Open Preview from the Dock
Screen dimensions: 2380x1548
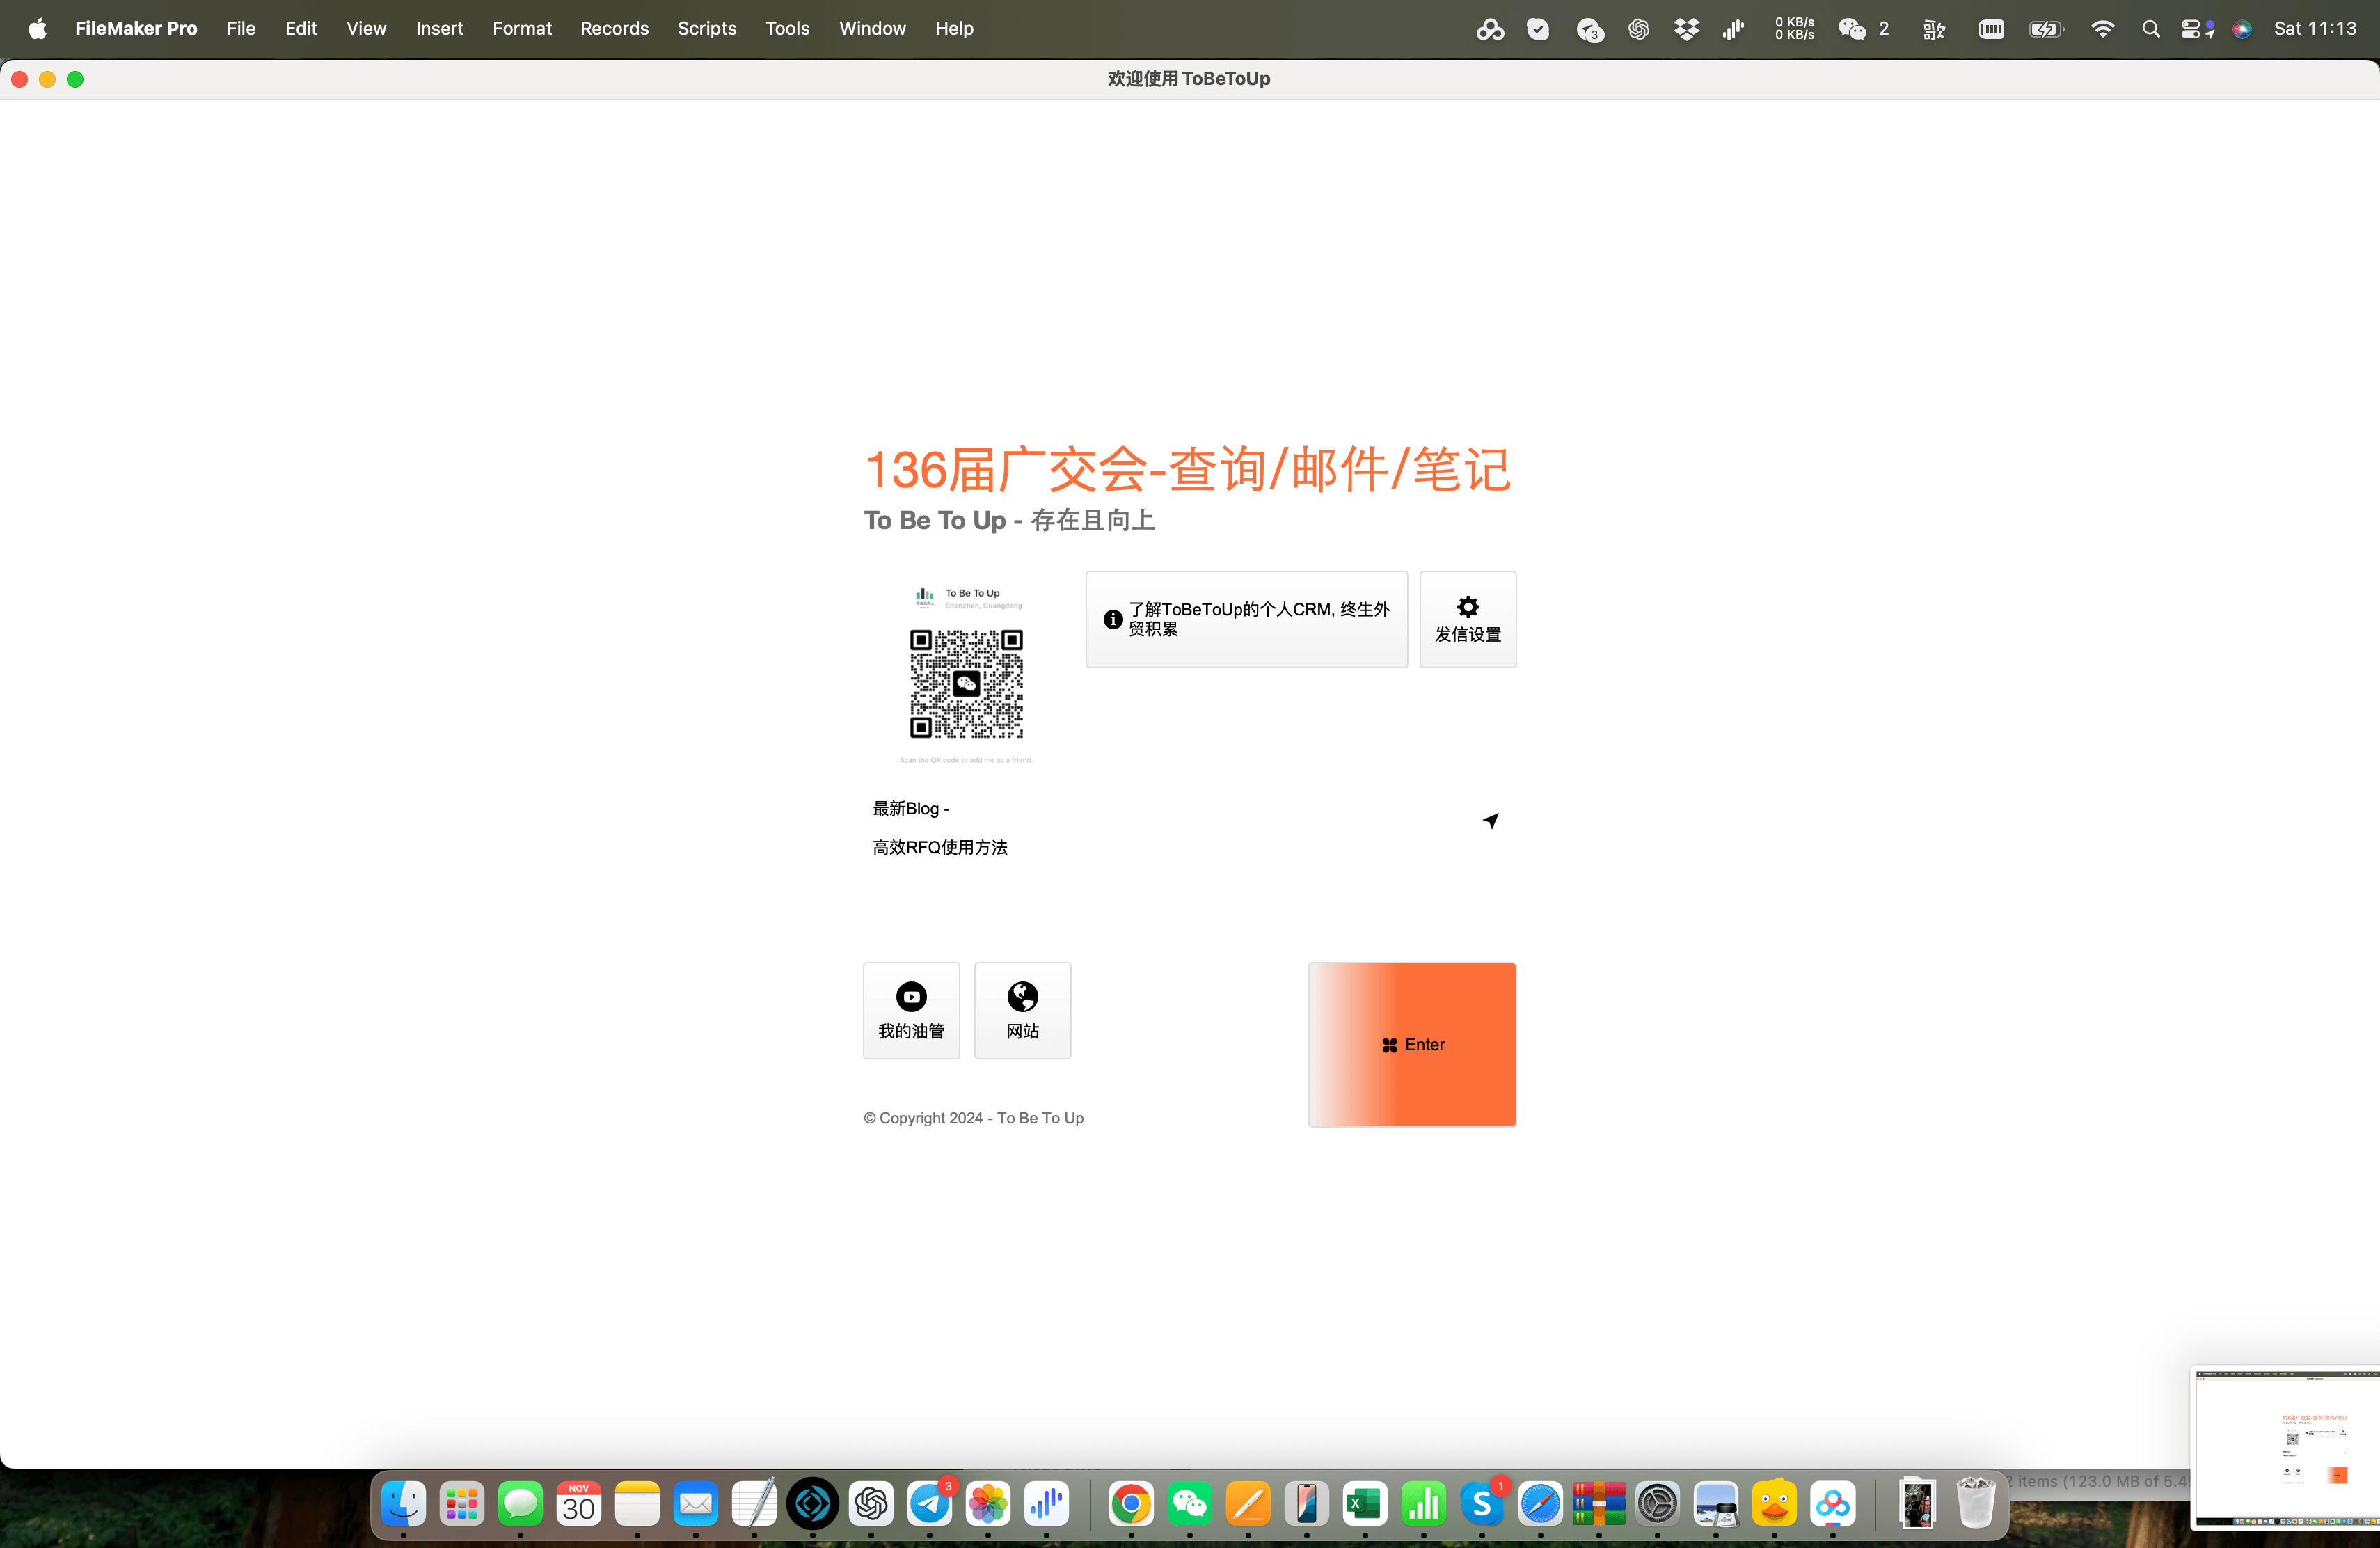pos(1716,1503)
